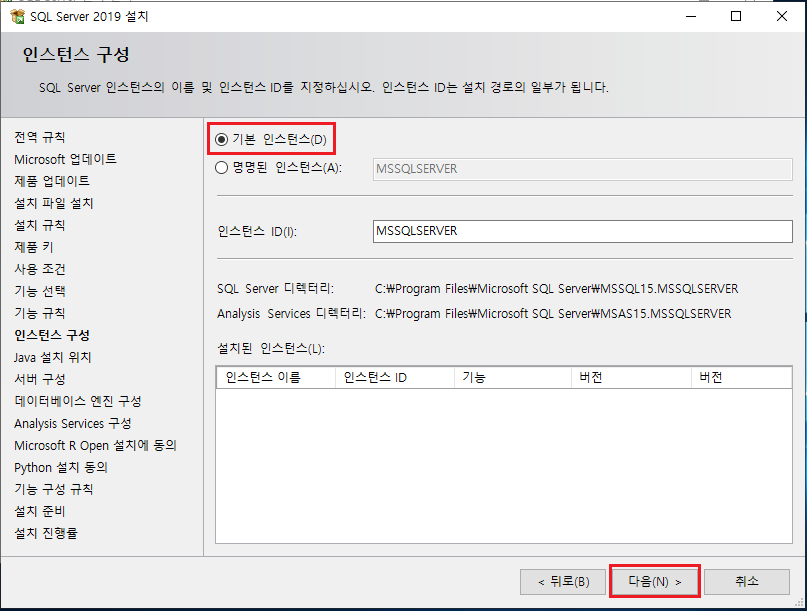Screen dimensions: 807x611
Task: Minimize the SQL Server 2019 설치 window
Action: pyautogui.click(x=691, y=16)
